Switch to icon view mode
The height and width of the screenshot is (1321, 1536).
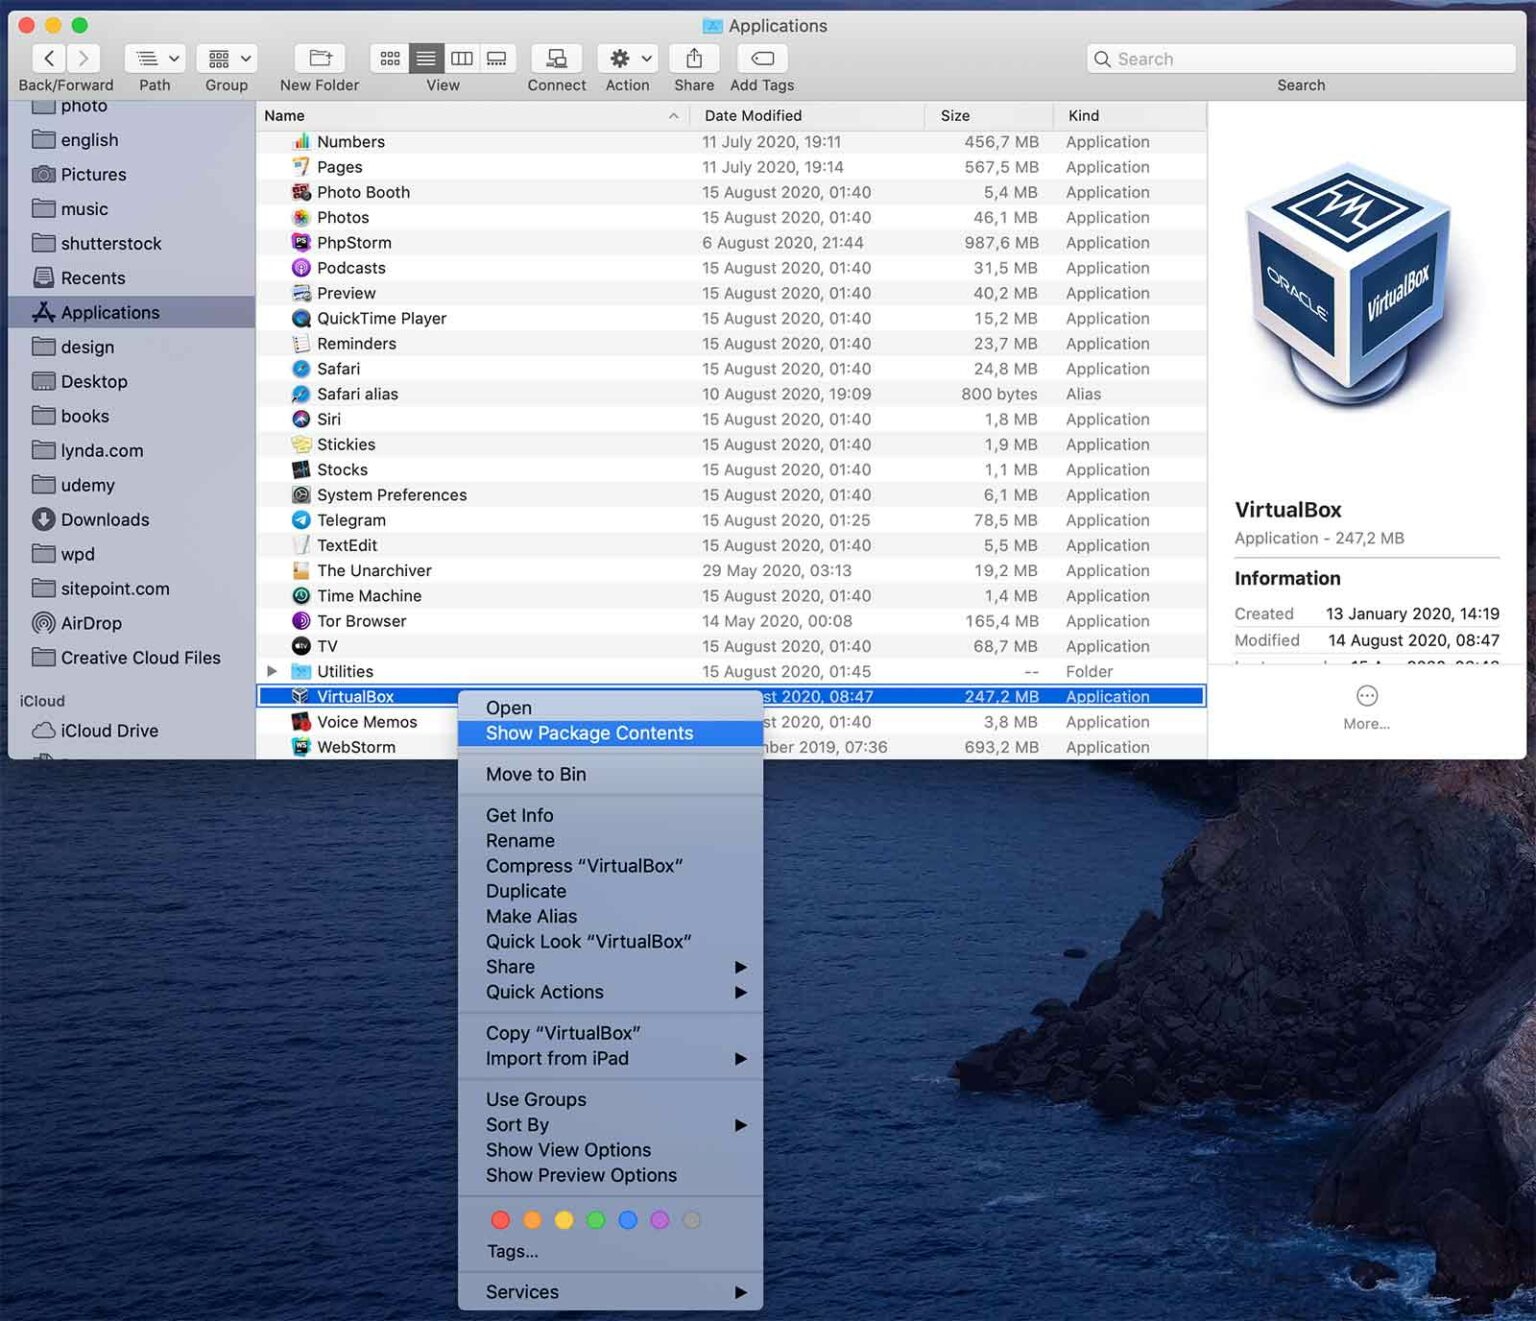[389, 58]
